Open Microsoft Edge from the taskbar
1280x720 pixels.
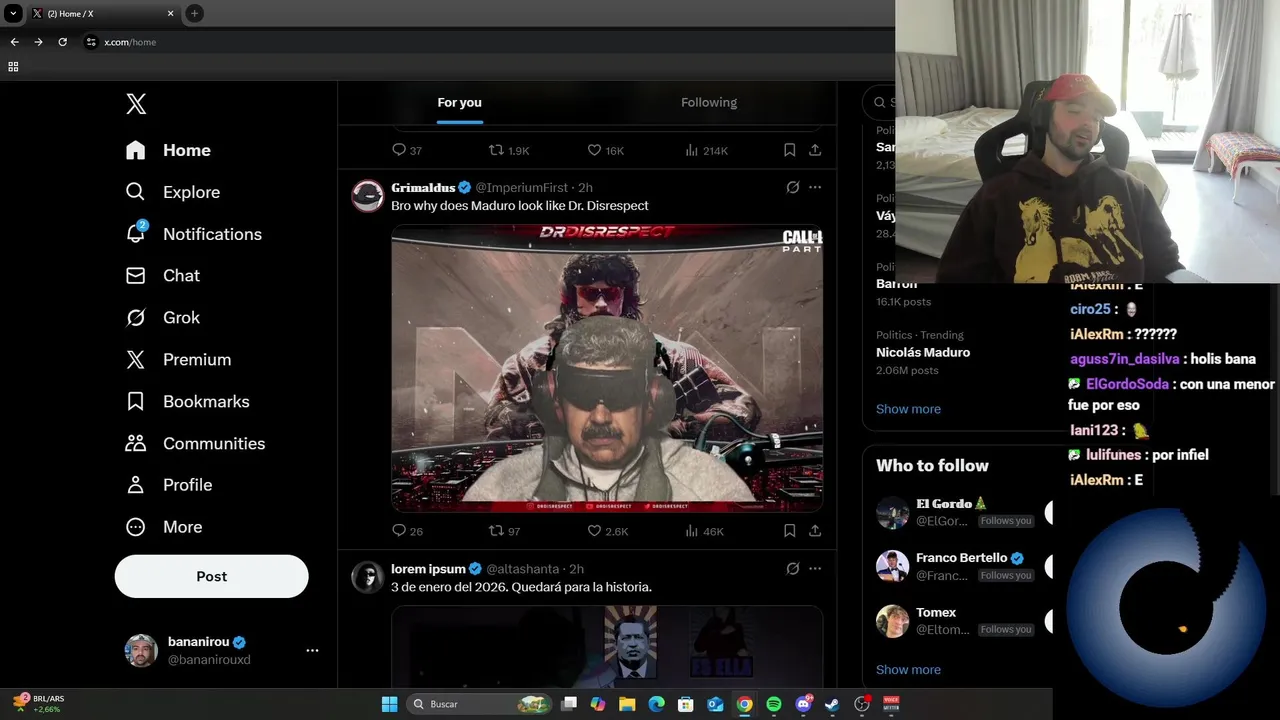coord(656,704)
